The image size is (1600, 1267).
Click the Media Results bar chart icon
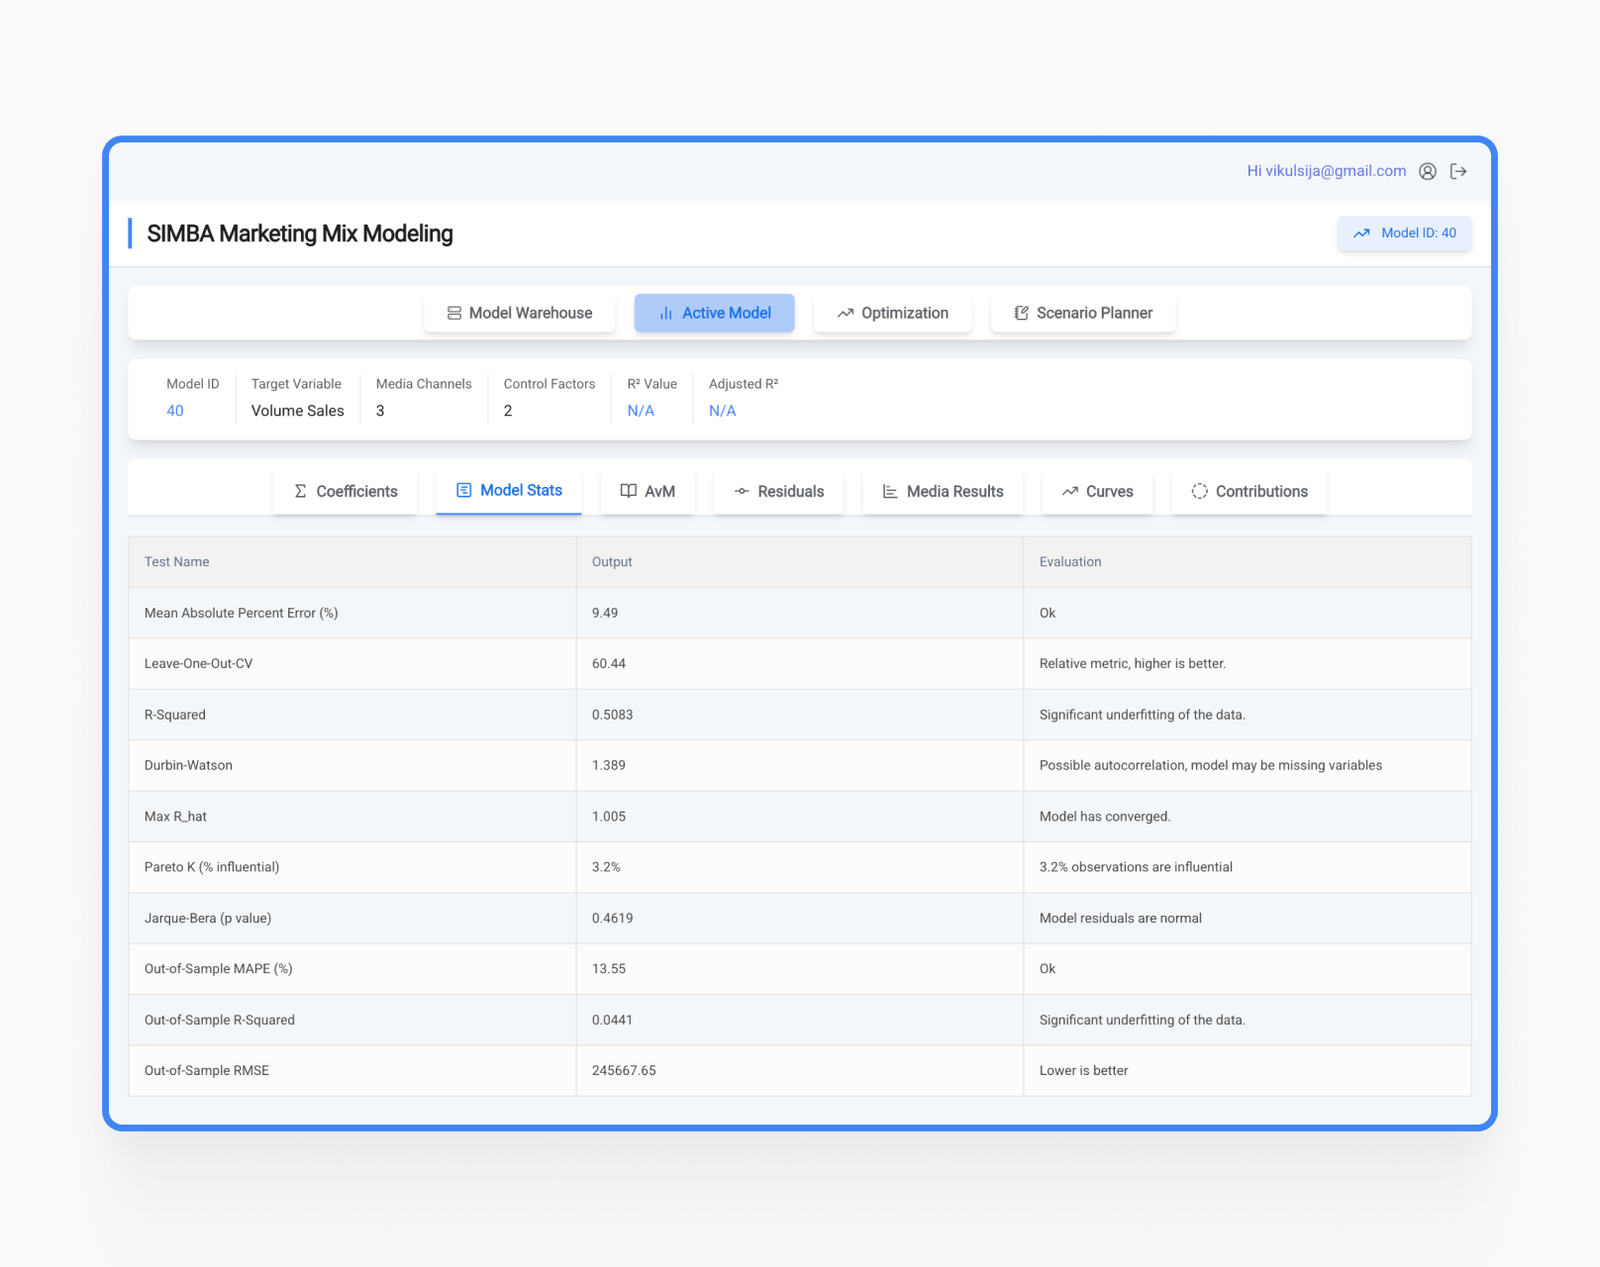tap(890, 491)
